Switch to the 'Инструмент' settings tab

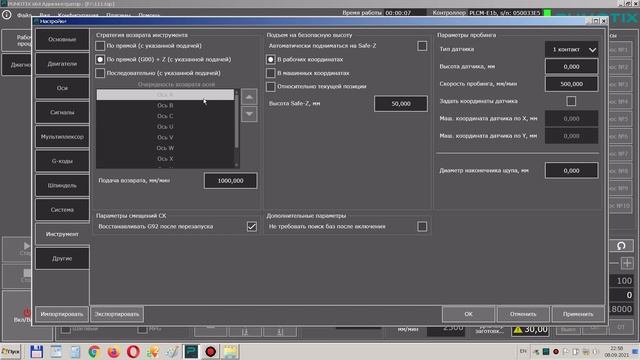[62, 234]
